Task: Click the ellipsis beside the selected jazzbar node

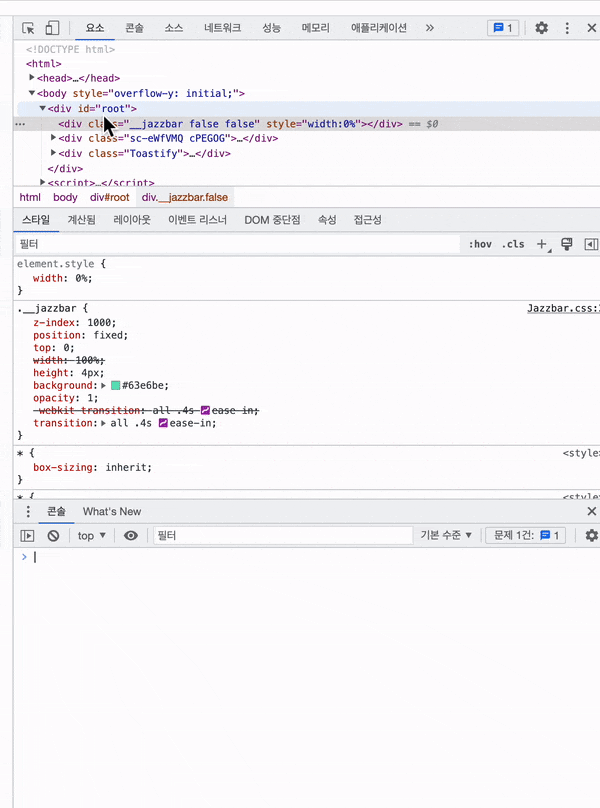Action: (20, 124)
